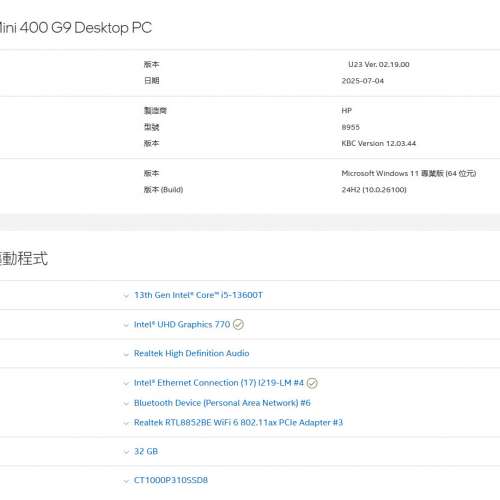Open the CT1000P310SSD8 drive link
500x500 pixels.
tap(171, 480)
